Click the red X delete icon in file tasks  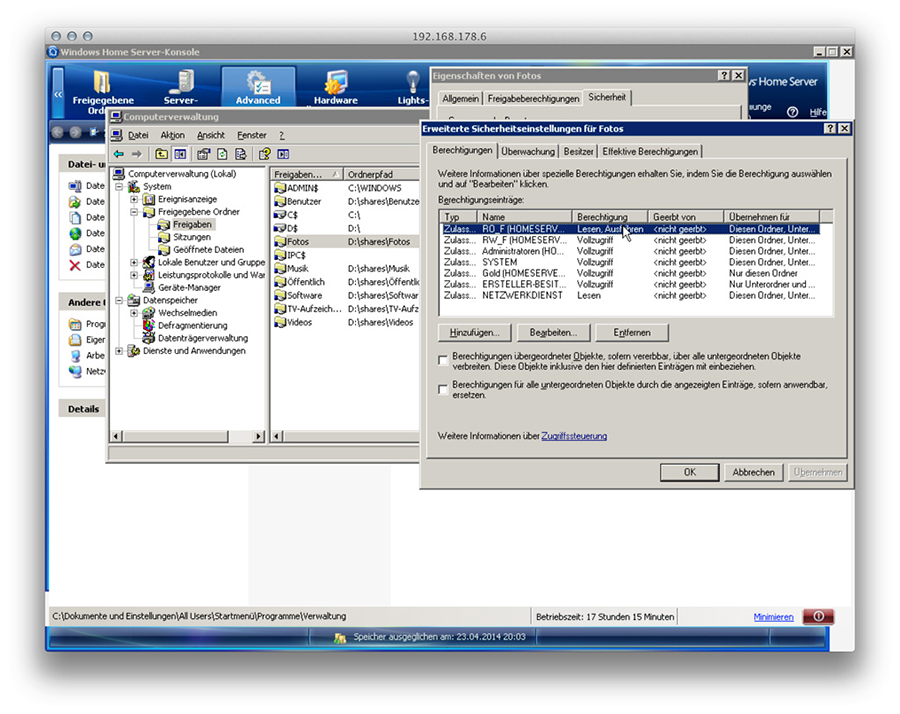click(75, 265)
